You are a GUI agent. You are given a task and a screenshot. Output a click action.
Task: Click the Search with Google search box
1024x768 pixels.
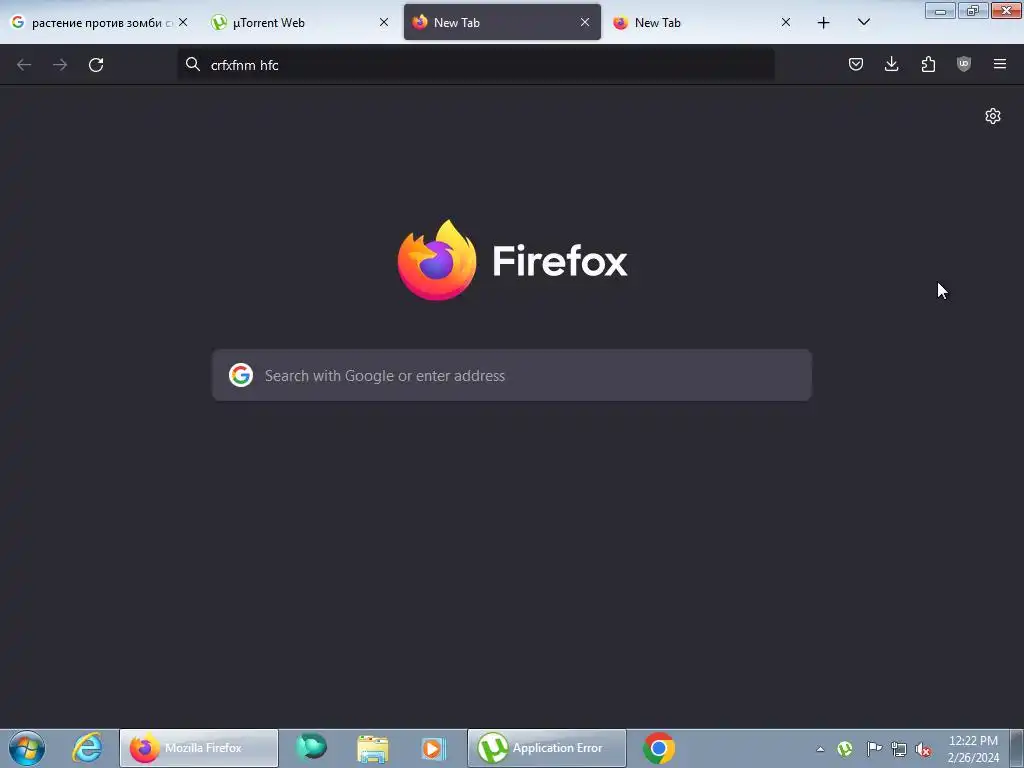pyautogui.click(x=512, y=376)
